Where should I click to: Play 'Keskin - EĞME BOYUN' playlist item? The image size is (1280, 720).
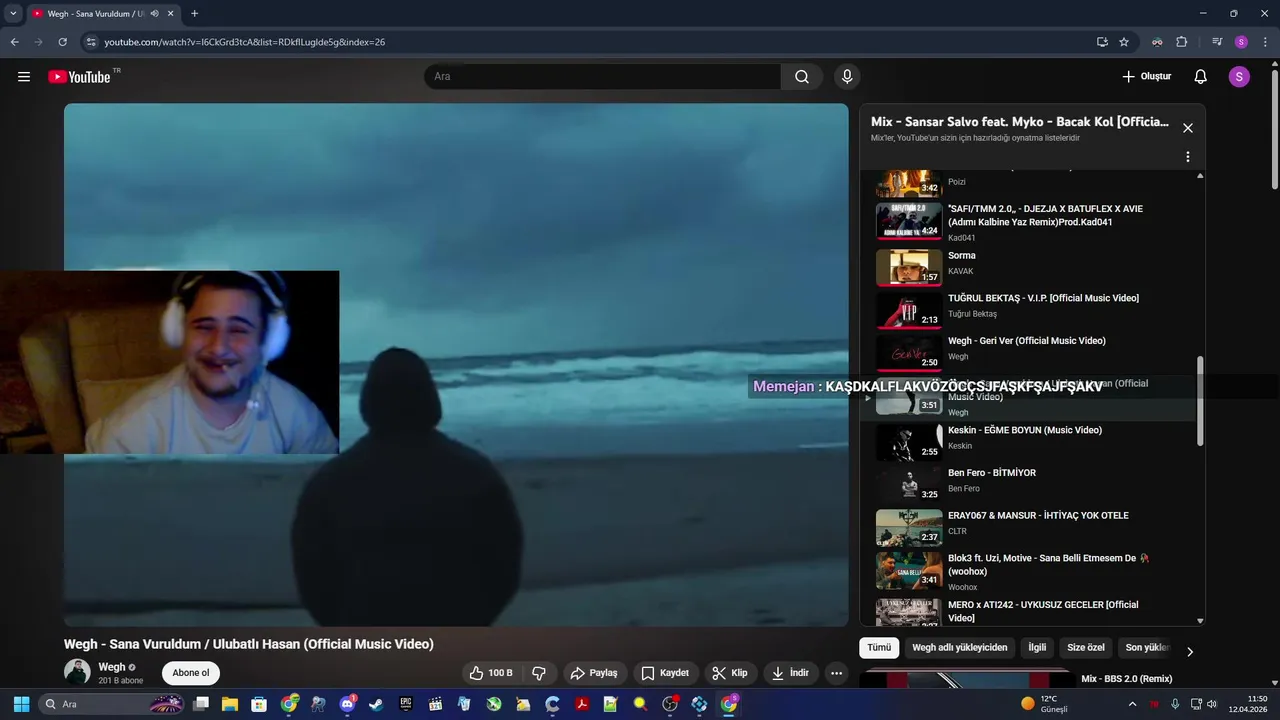1030,441
